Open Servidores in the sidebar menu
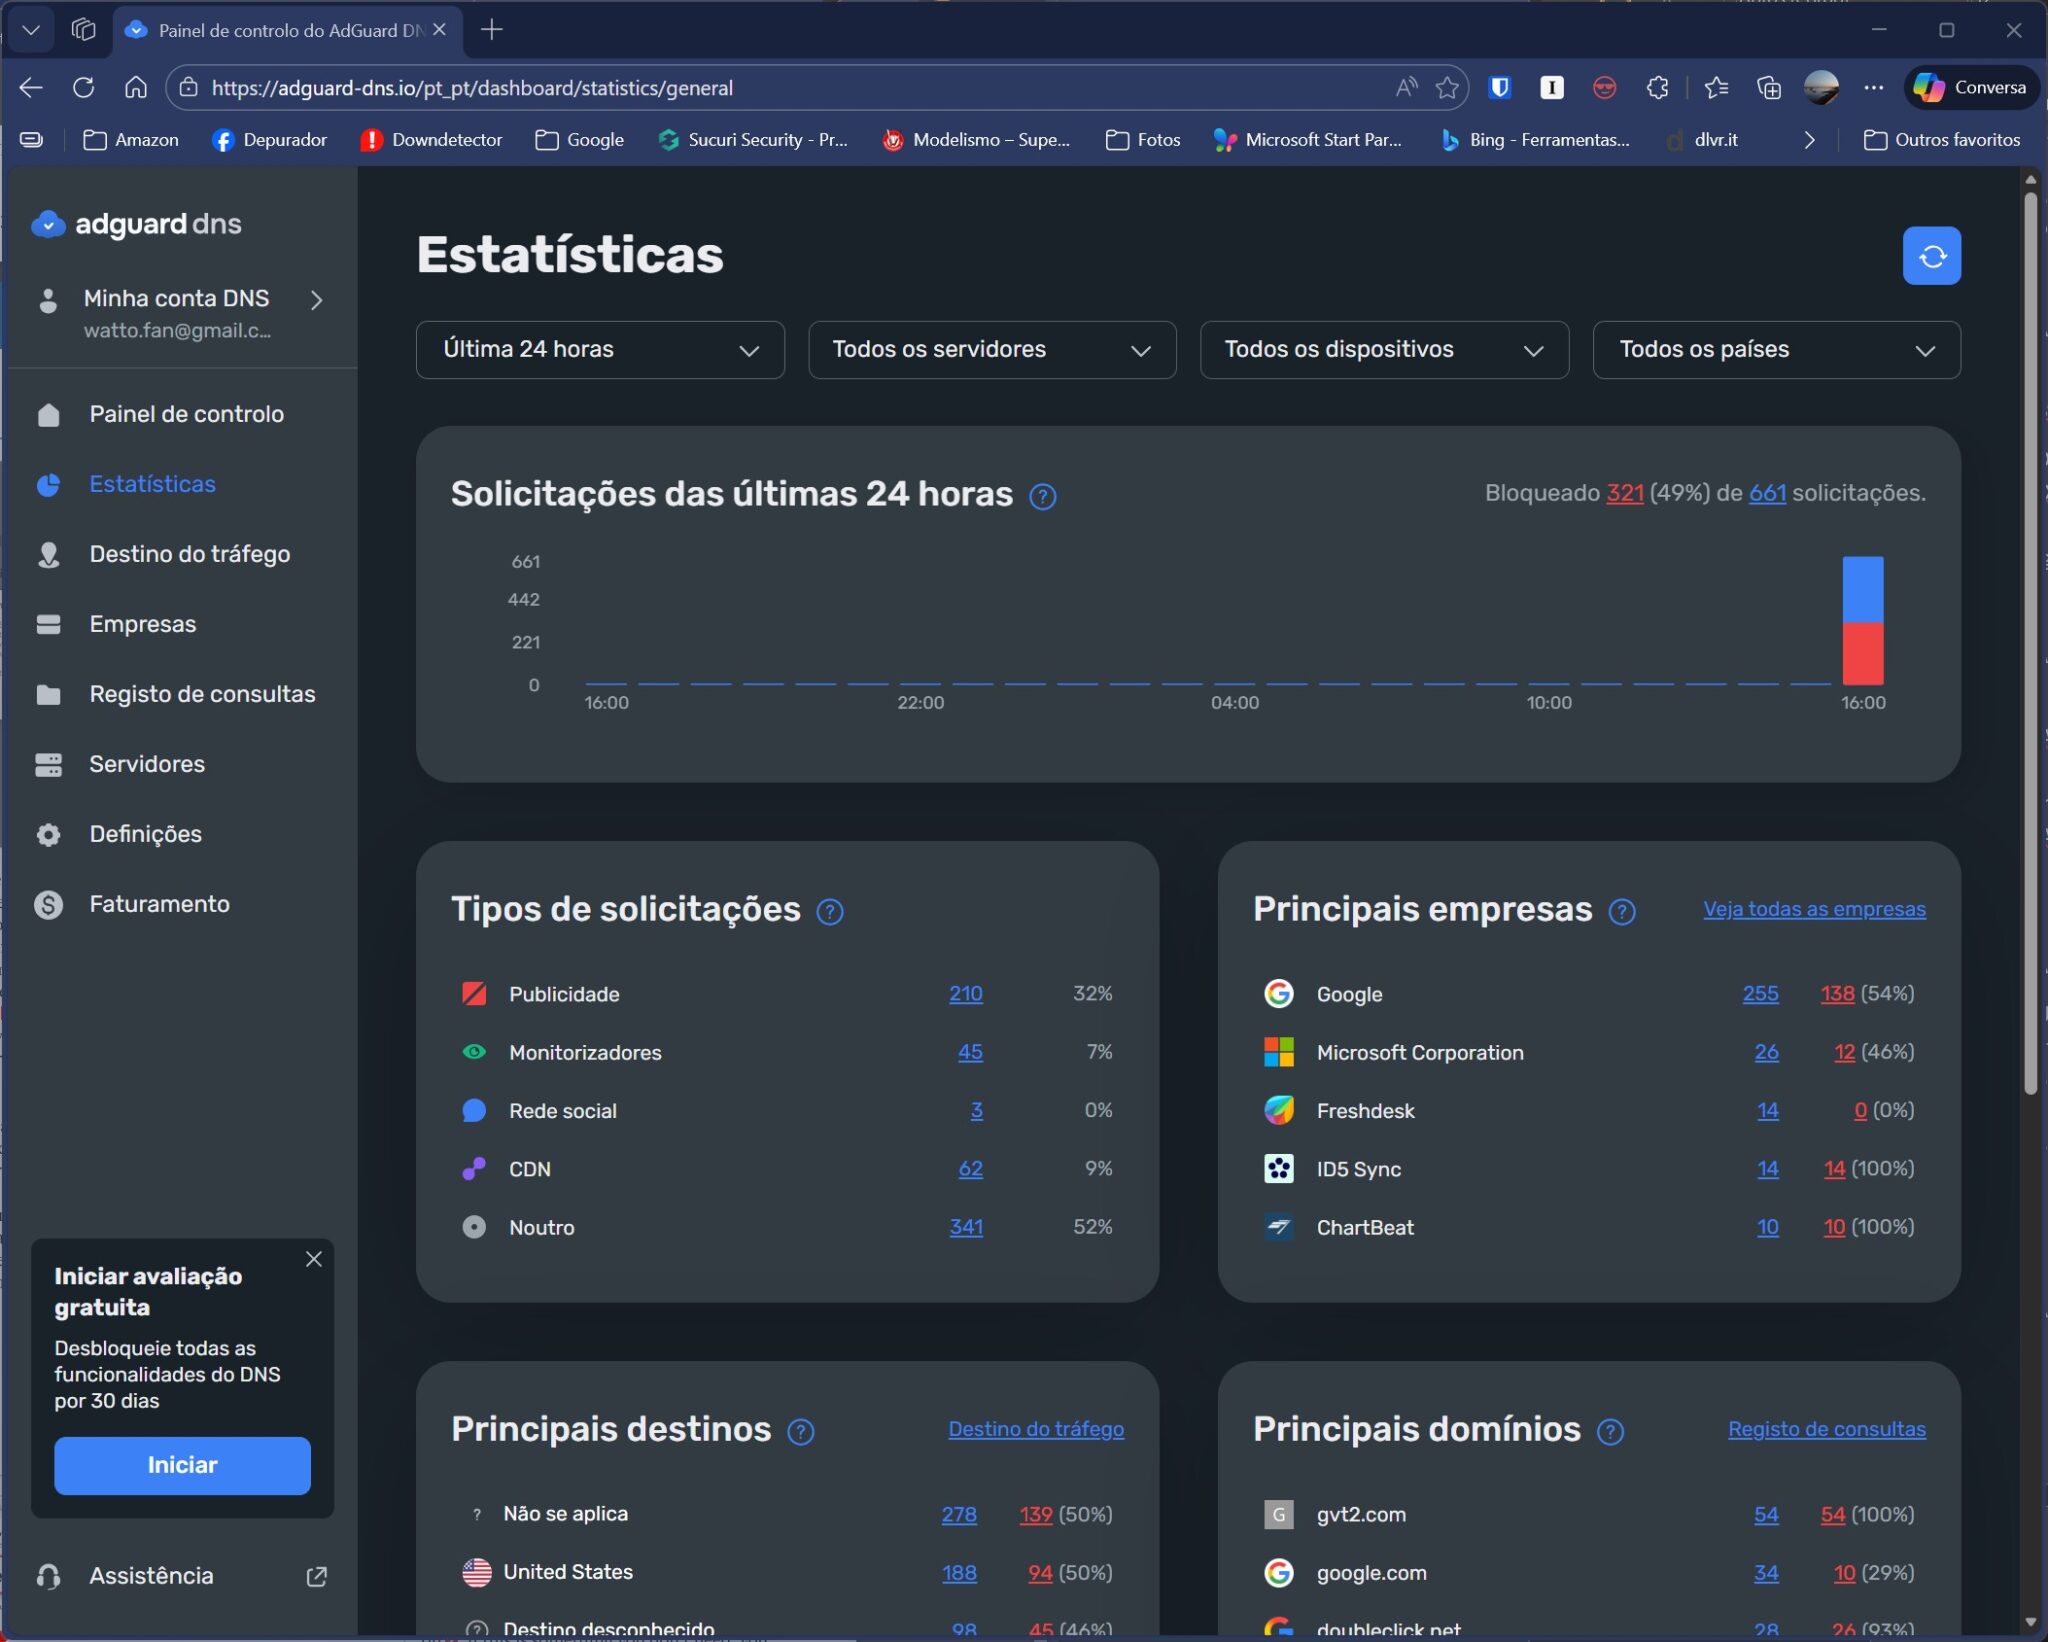Viewport: 2048px width, 1642px height. click(146, 764)
